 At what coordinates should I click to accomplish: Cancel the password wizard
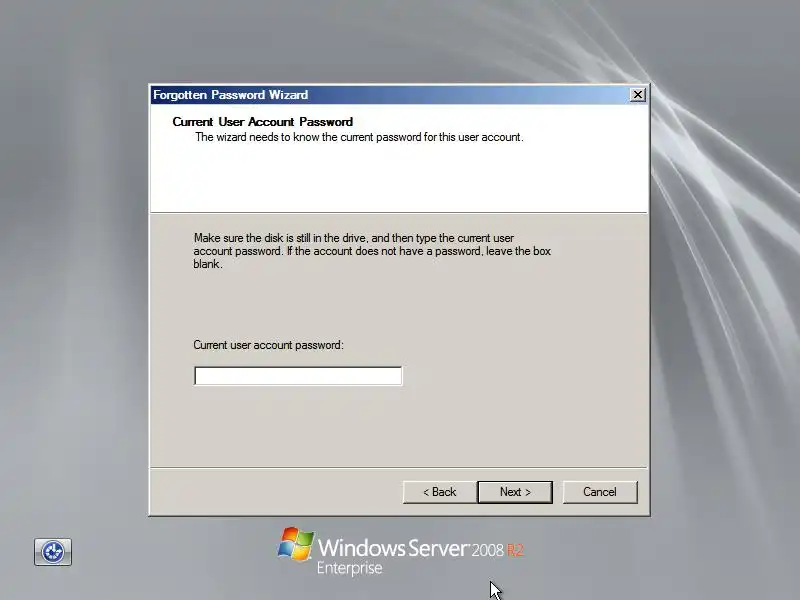pyautogui.click(x=600, y=492)
